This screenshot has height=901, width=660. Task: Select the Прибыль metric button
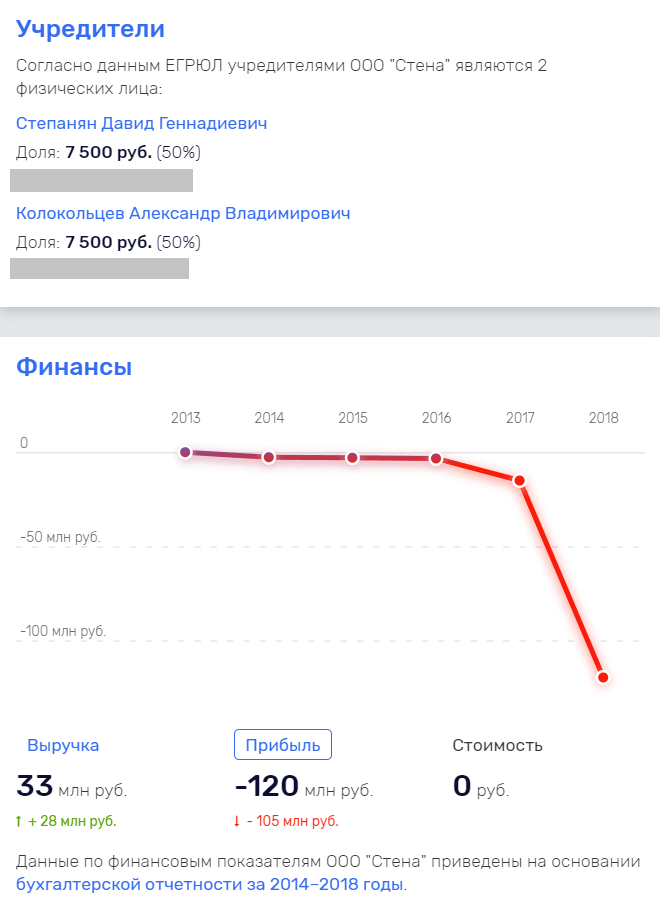click(x=283, y=744)
